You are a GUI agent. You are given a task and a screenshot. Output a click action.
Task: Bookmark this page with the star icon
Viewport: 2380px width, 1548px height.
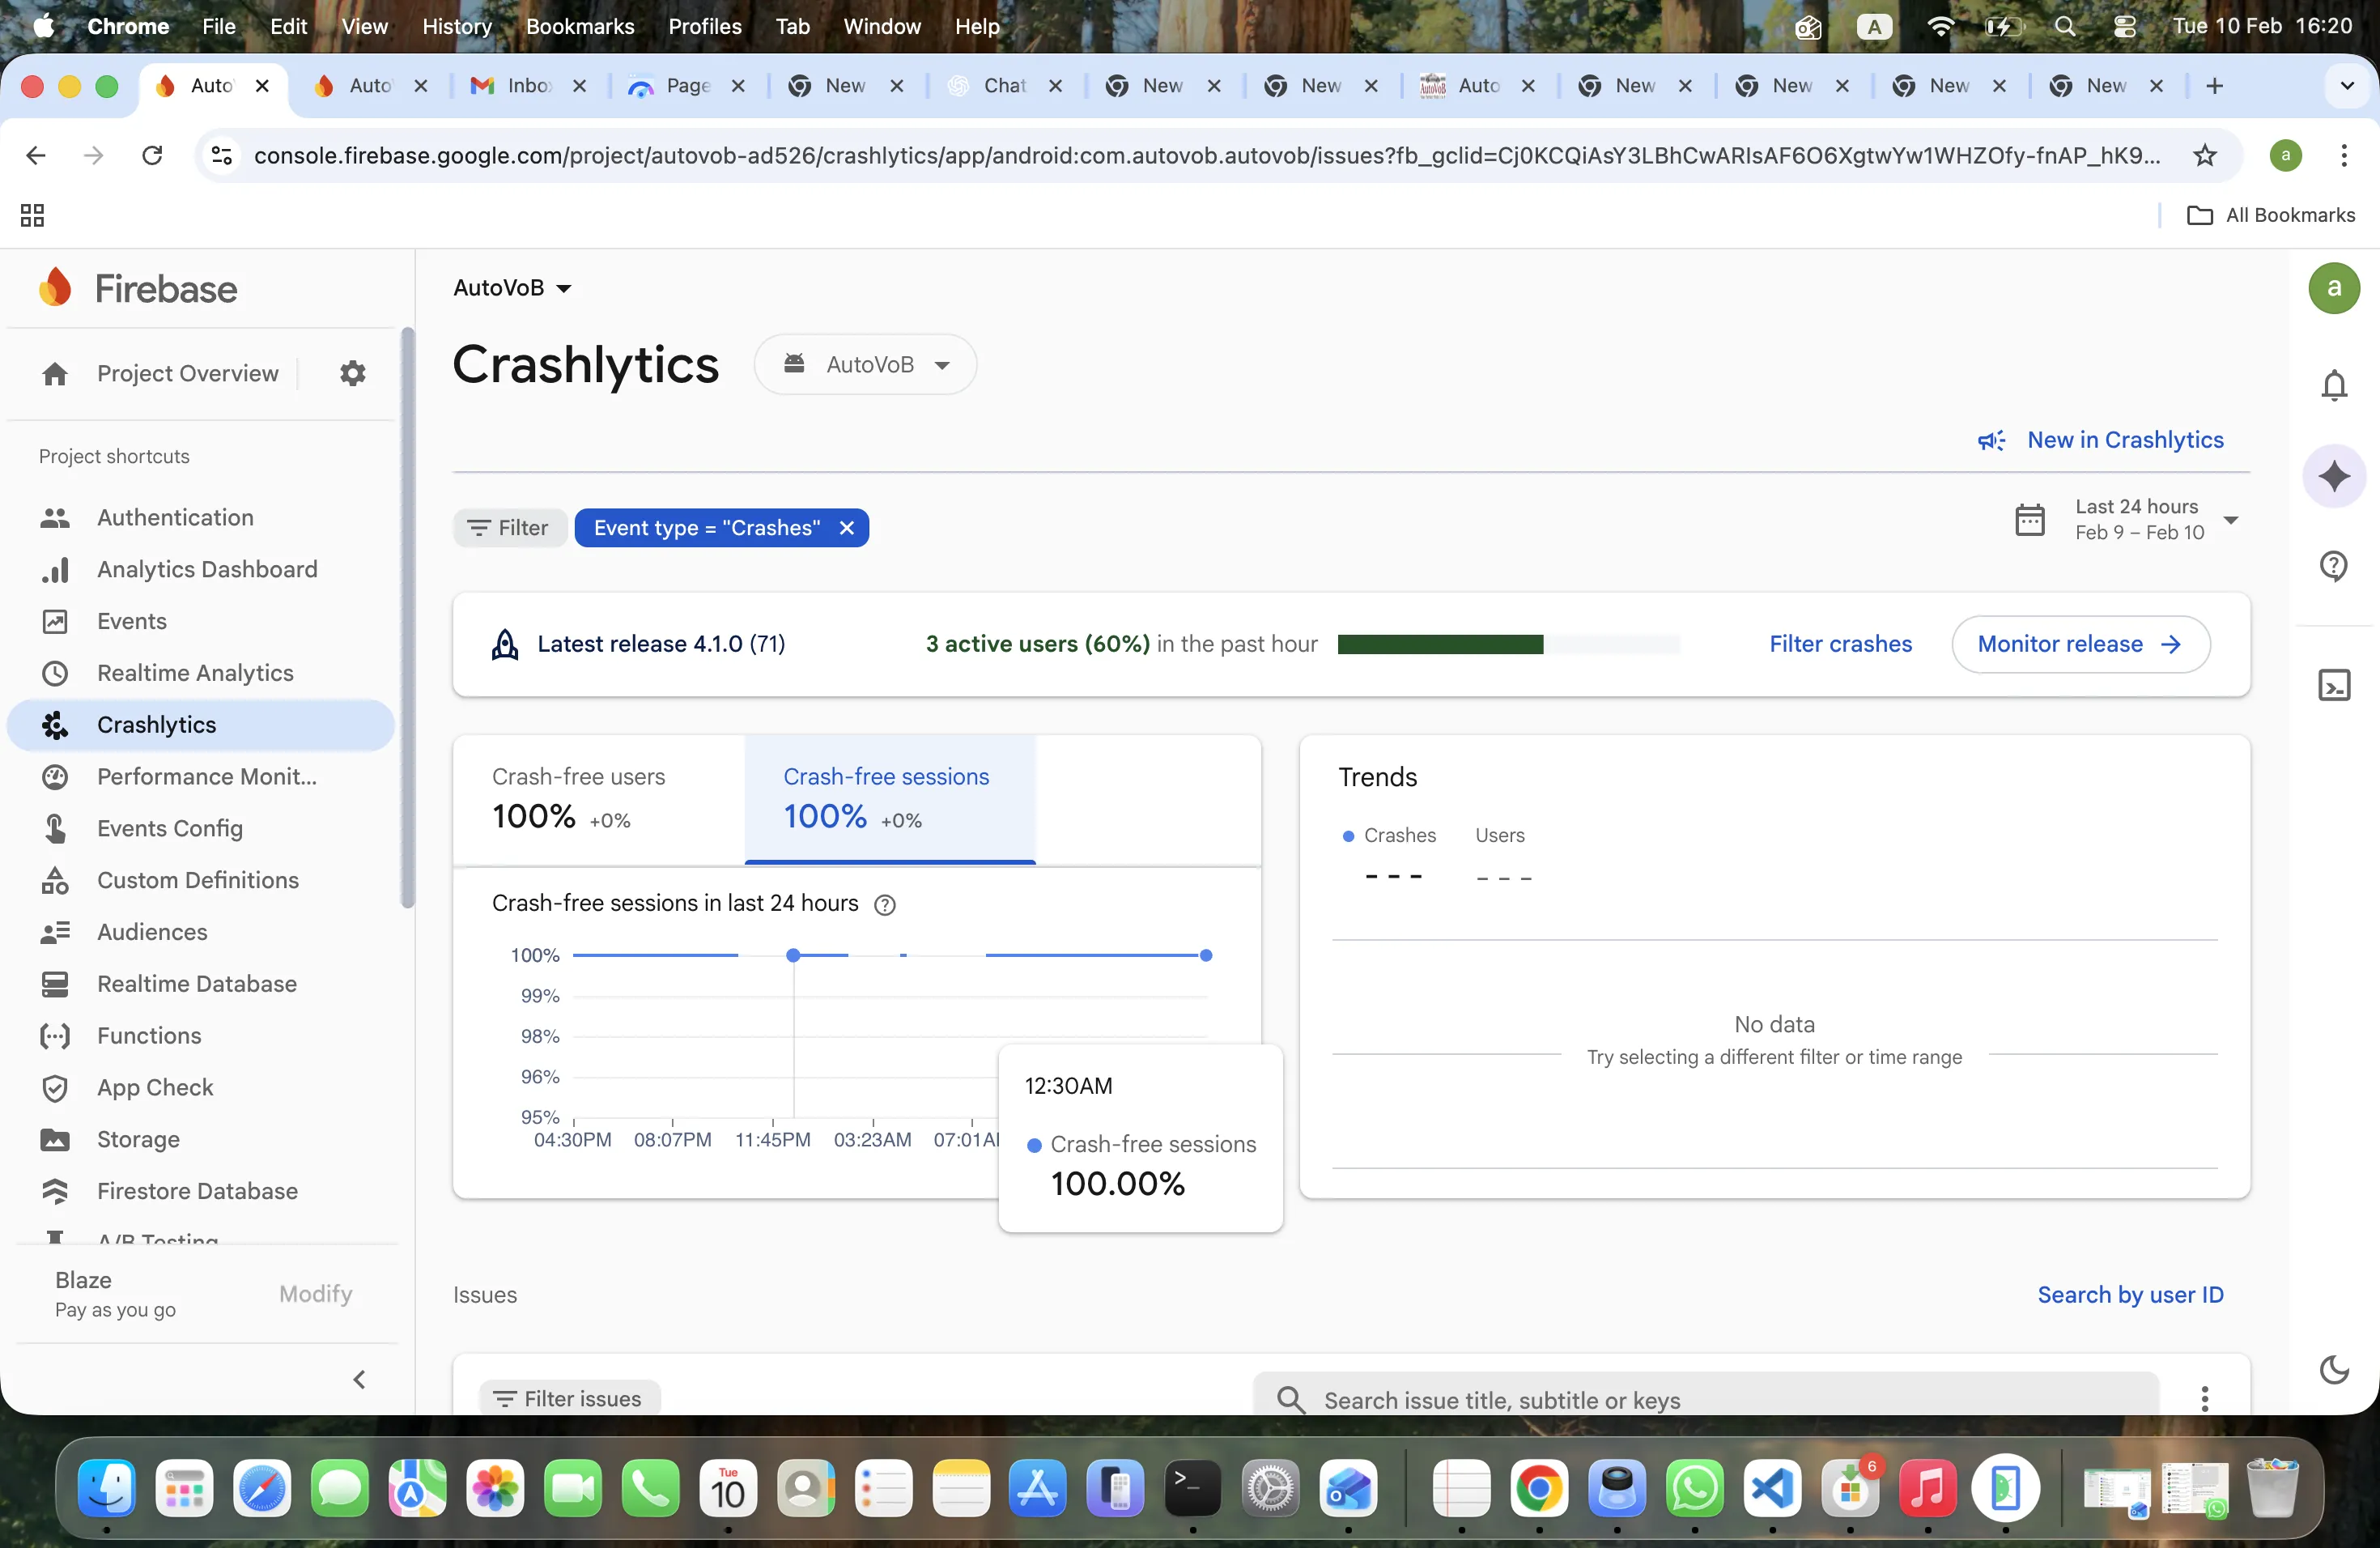coord(2204,155)
